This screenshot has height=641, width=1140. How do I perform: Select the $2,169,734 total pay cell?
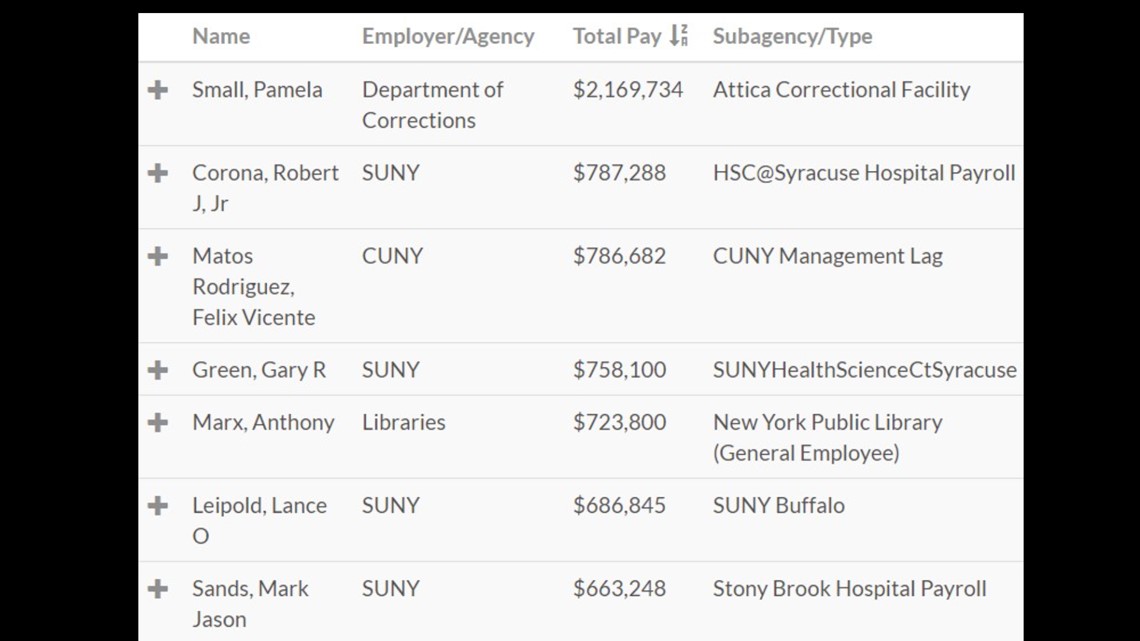[628, 89]
